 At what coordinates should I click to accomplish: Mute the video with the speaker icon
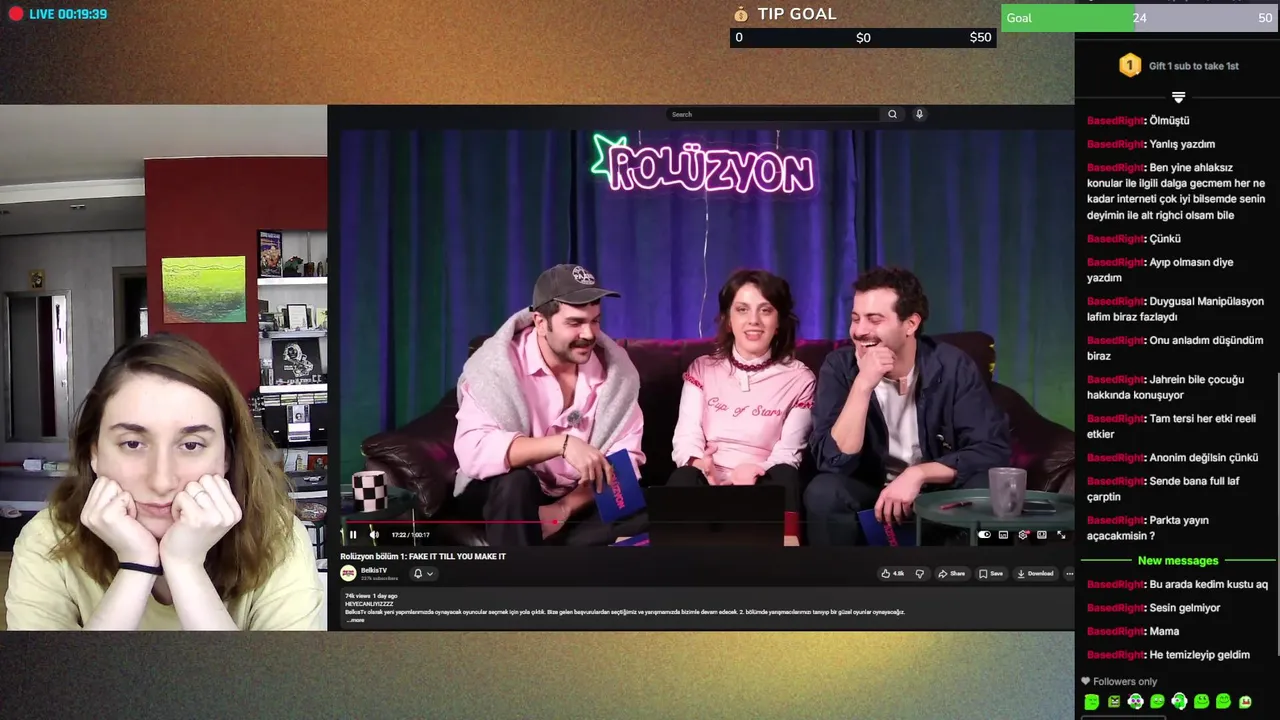(x=374, y=535)
